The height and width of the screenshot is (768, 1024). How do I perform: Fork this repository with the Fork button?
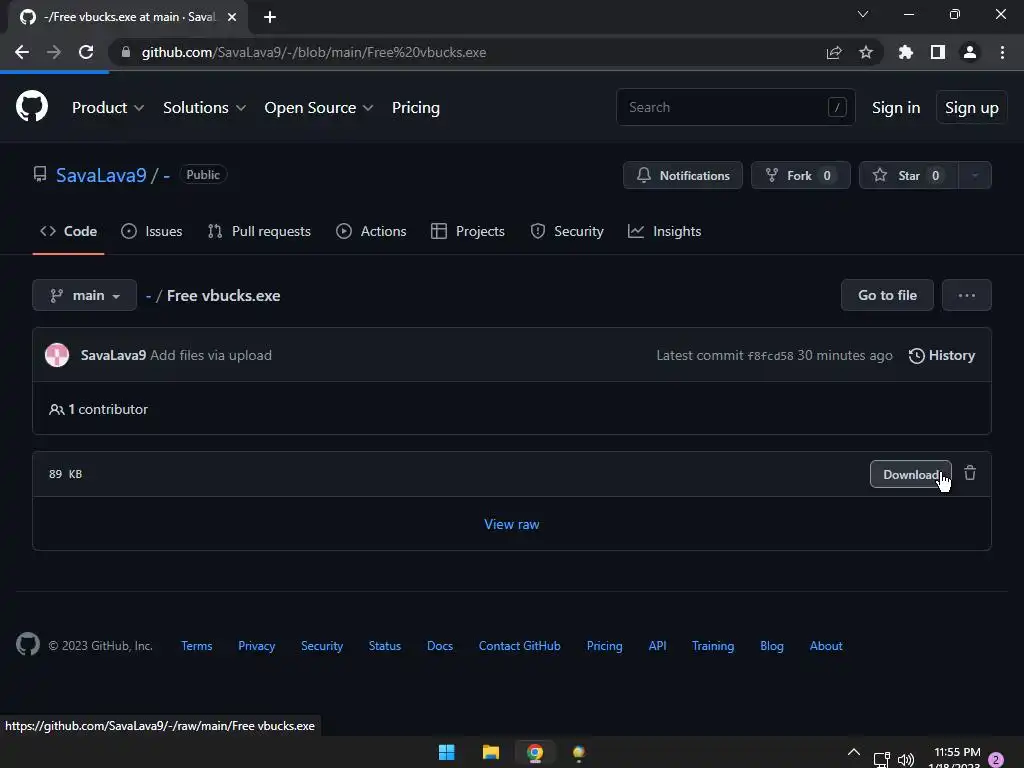click(x=800, y=175)
